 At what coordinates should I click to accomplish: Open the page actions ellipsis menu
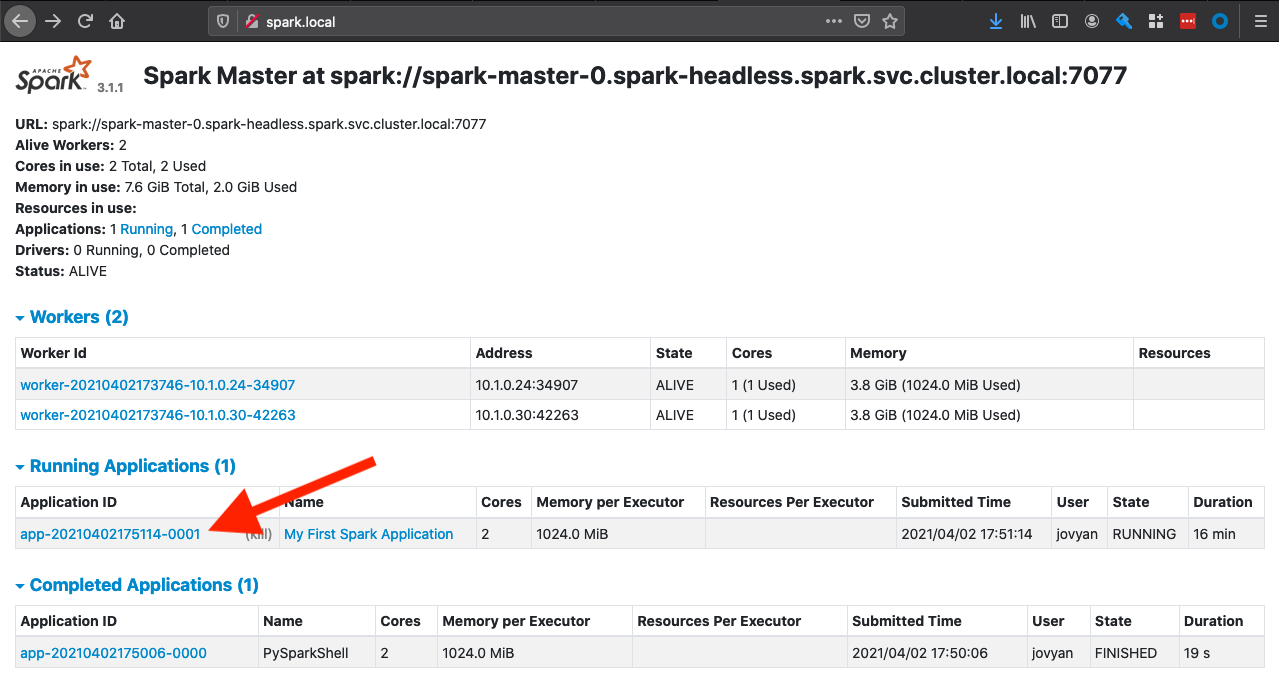point(833,20)
